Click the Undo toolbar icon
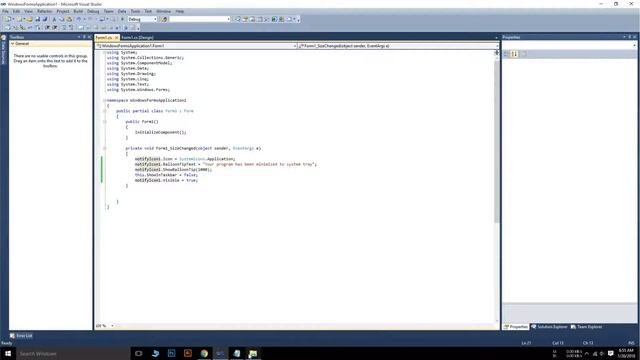 (x=79, y=19)
